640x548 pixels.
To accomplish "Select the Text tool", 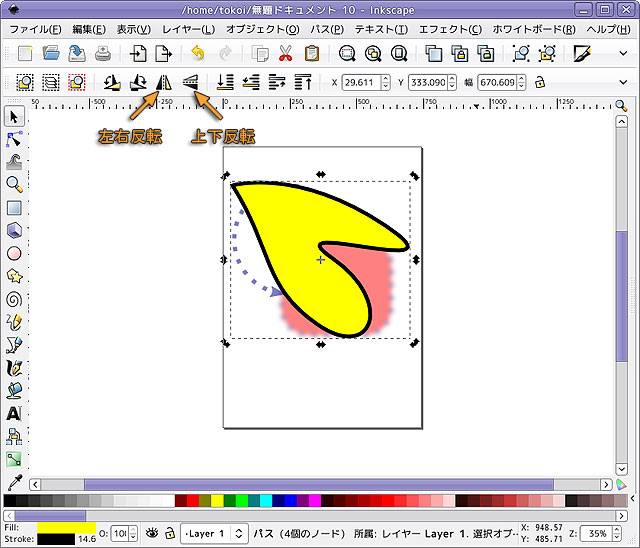I will coord(14,413).
